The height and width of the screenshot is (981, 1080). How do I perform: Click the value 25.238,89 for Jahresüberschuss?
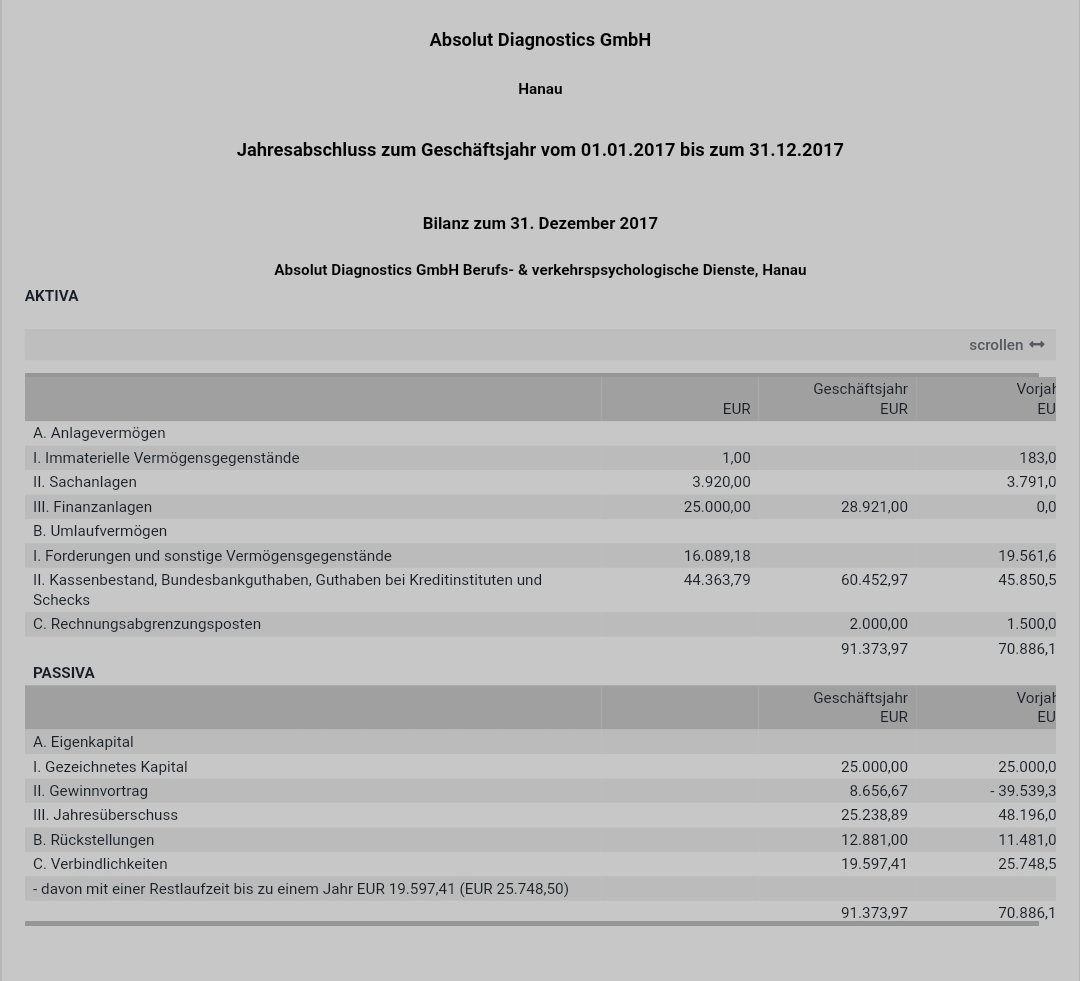[874, 815]
